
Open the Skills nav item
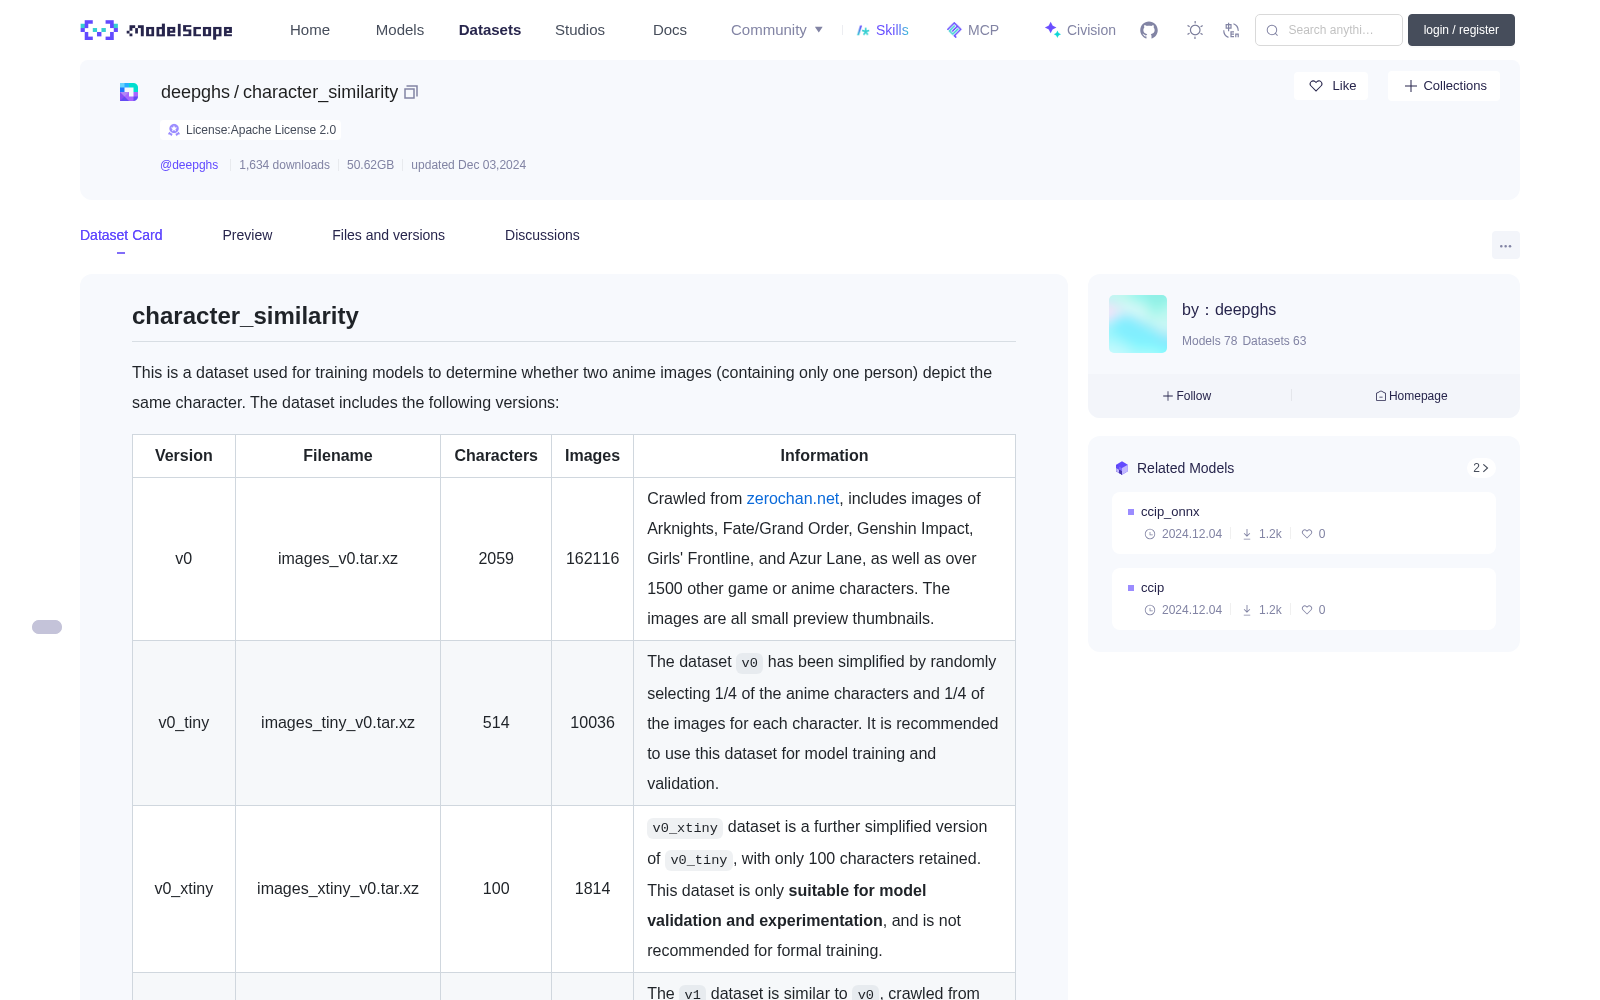(x=882, y=30)
